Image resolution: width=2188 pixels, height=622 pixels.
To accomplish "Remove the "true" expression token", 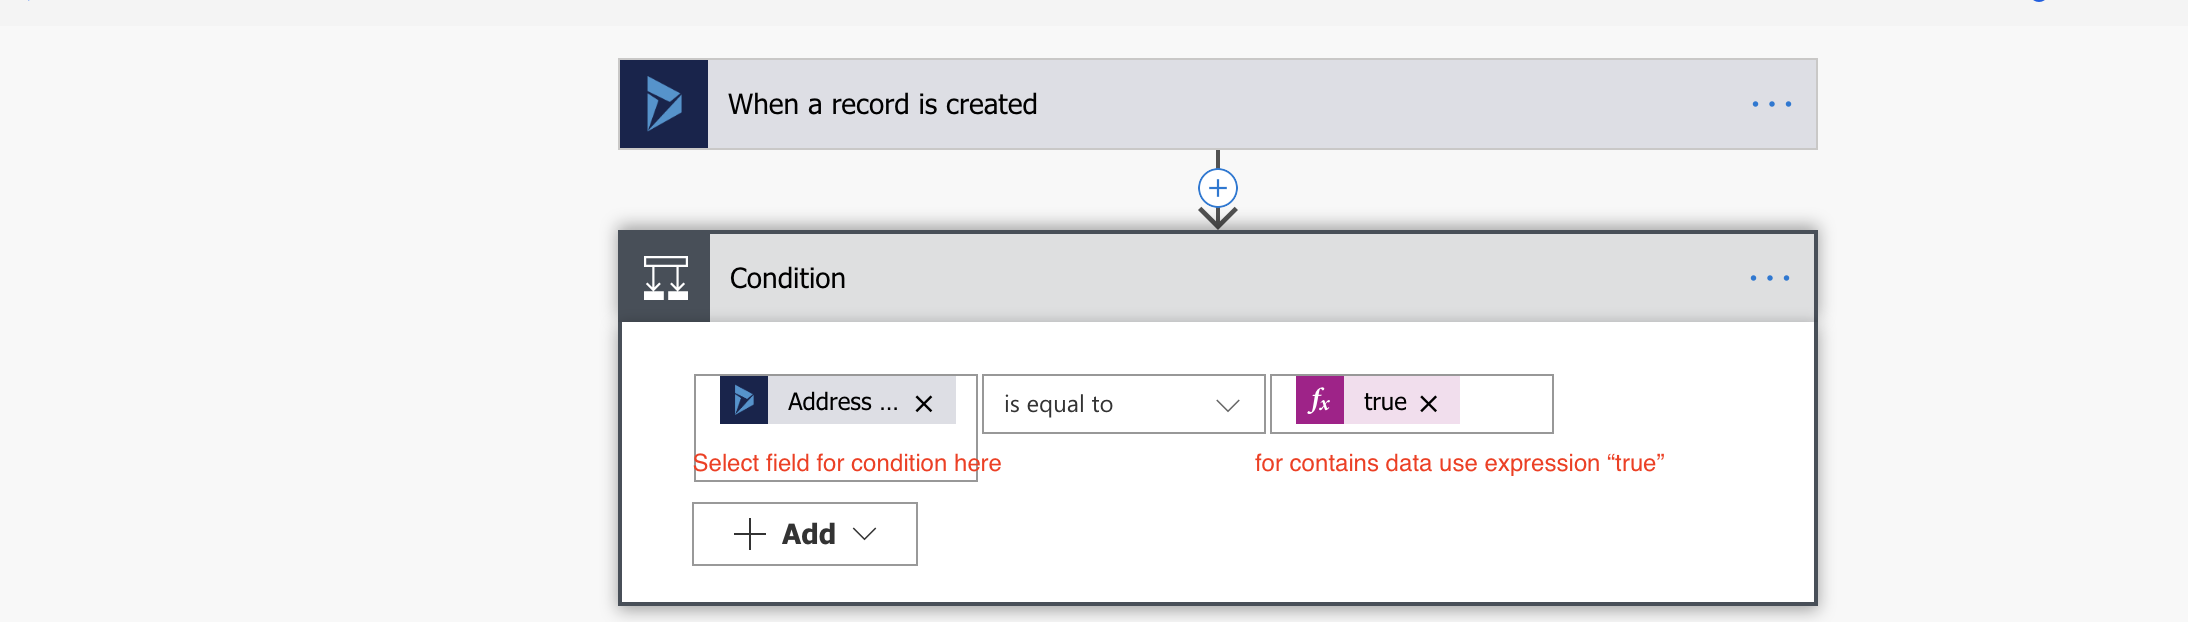I will point(1429,403).
